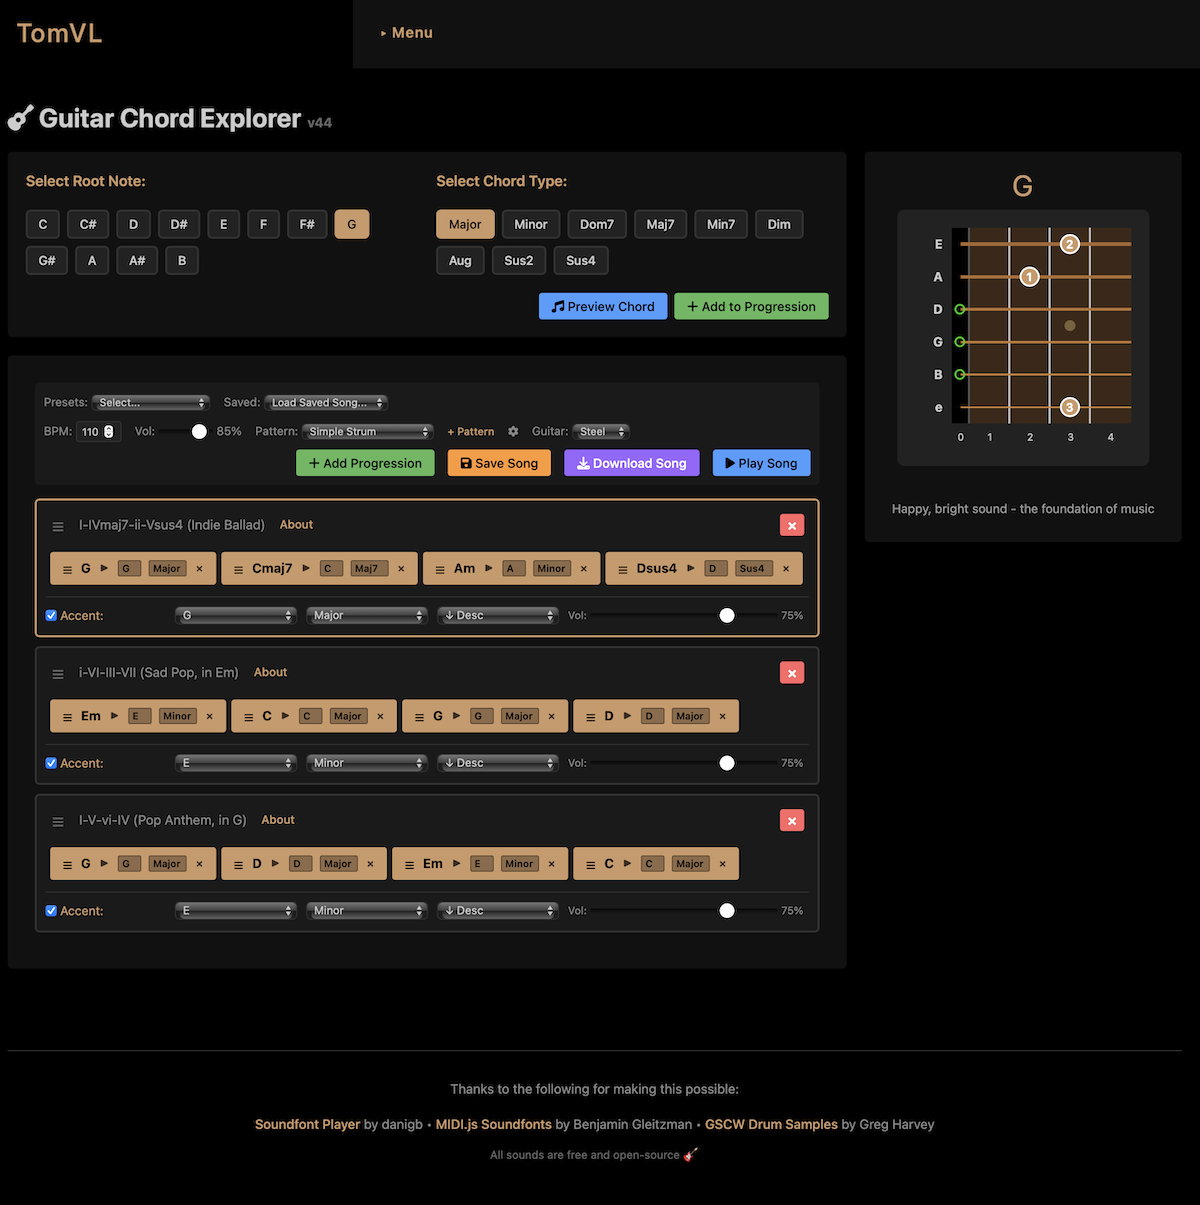The width and height of the screenshot is (1200, 1205).
Task: Open the Presets Select dropdown
Action: [150, 402]
